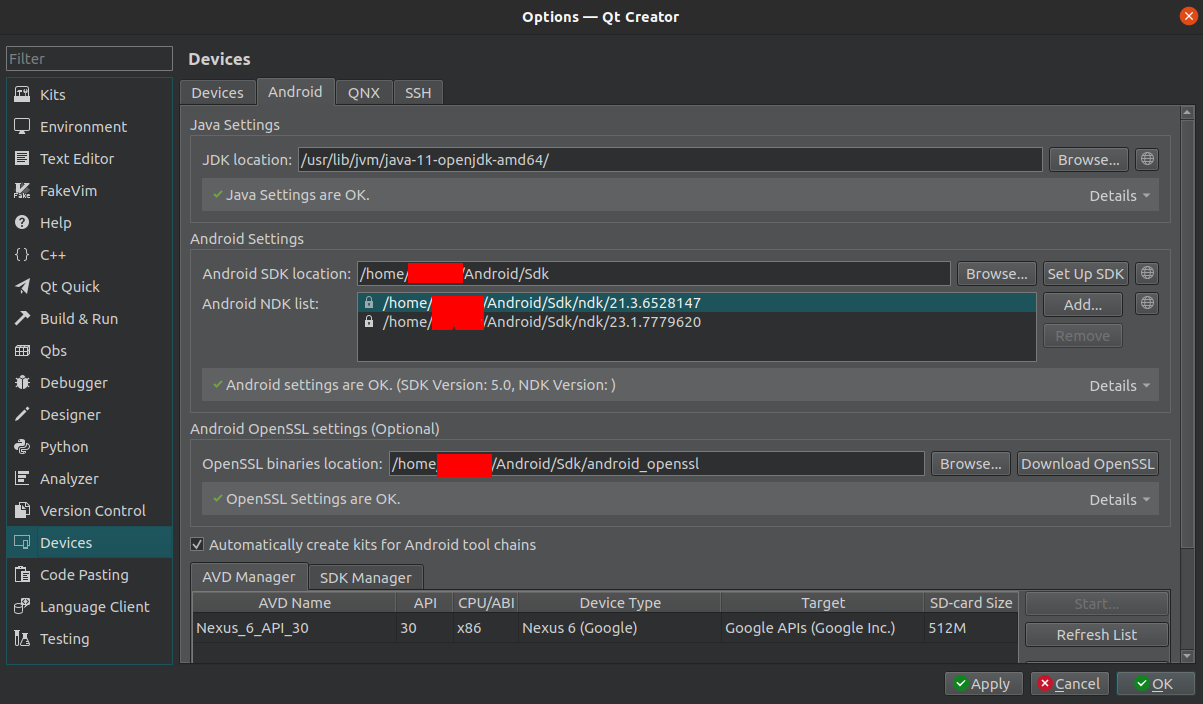
Task: Click the Device Type column header
Action: coord(619,603)
